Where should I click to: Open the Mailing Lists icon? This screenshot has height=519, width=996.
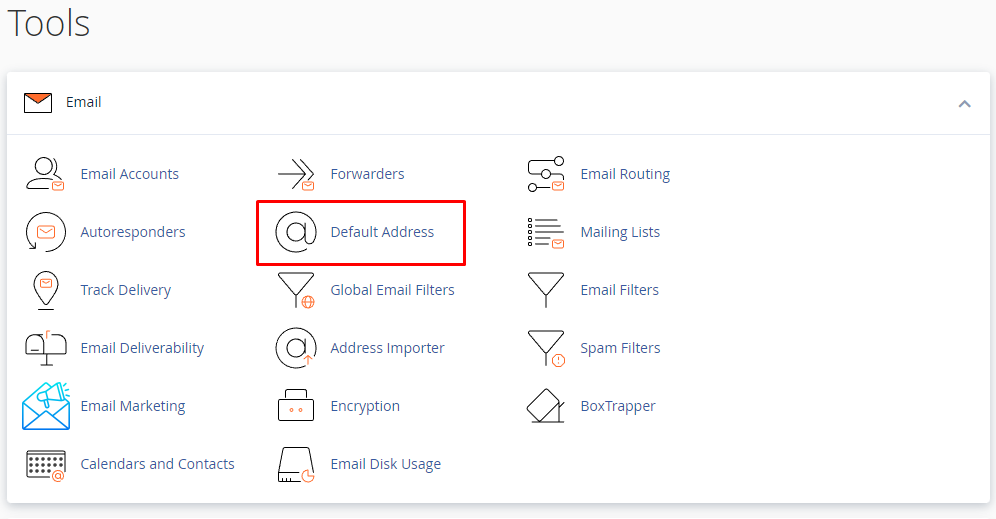pos(546,232)
